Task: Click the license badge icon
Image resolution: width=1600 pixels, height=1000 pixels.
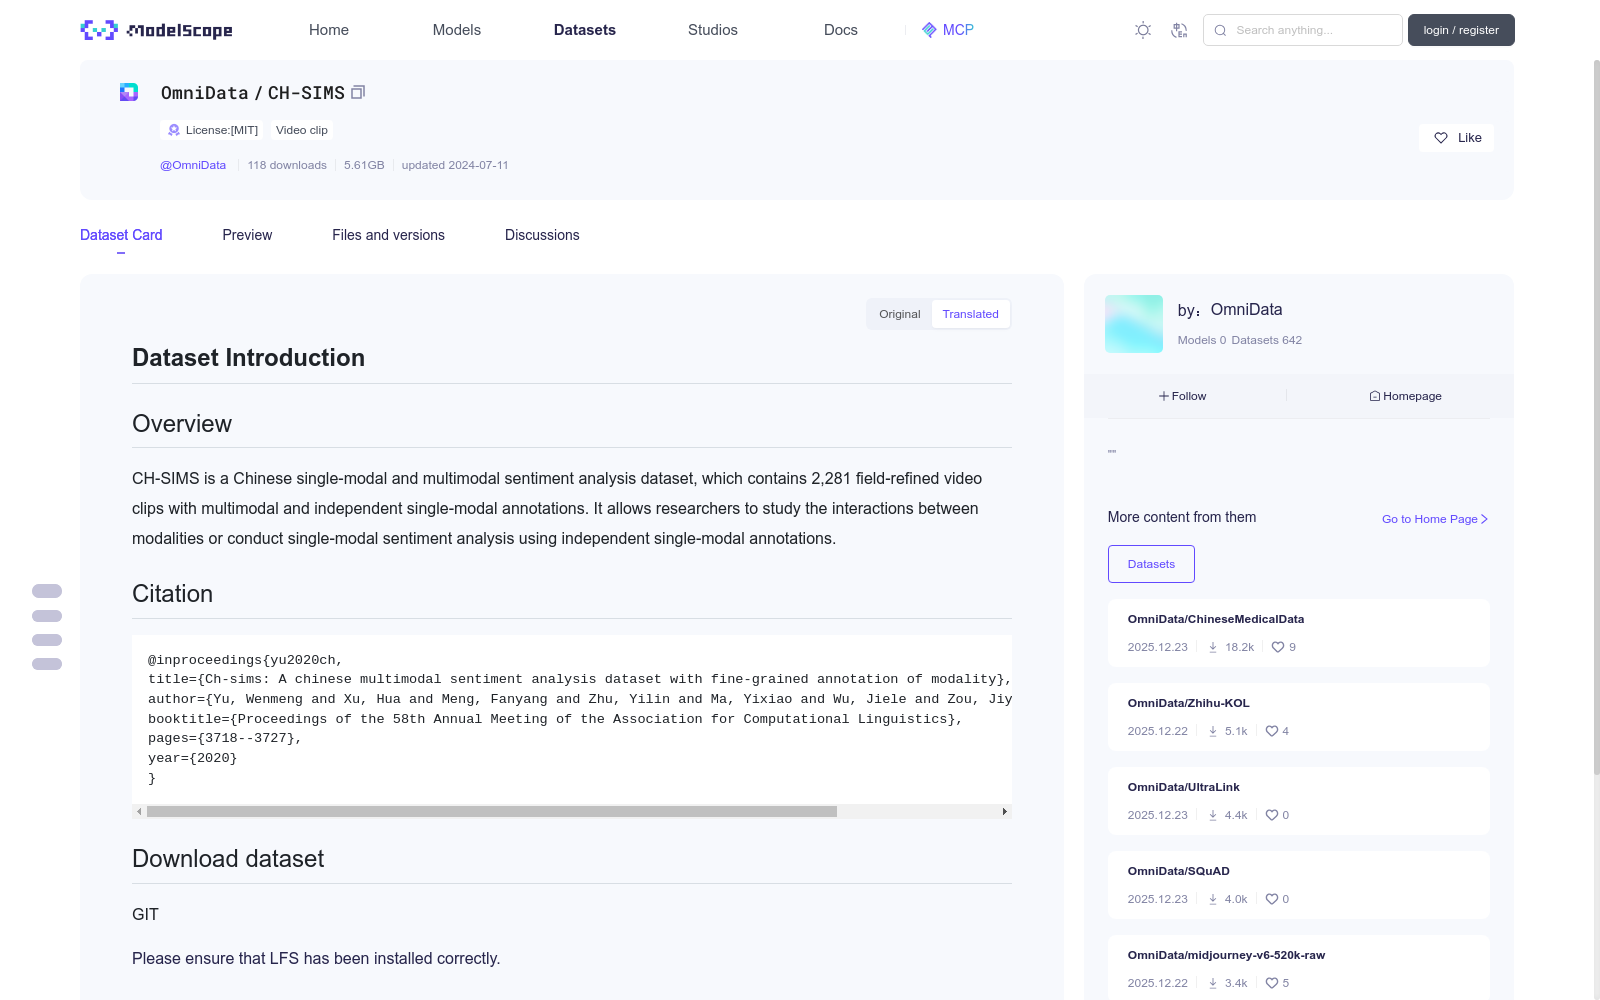Action: point(174,130)
